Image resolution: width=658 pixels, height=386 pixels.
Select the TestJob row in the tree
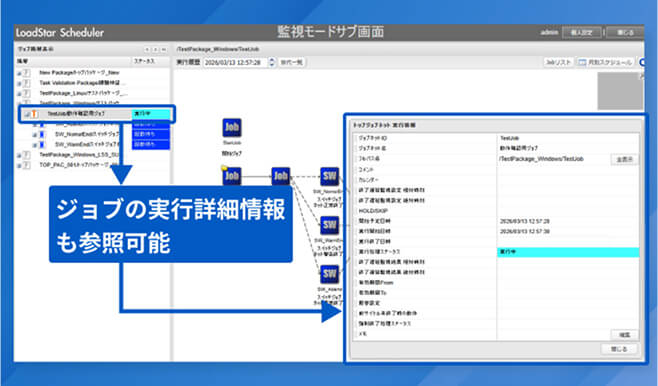[x=96, y=114]
